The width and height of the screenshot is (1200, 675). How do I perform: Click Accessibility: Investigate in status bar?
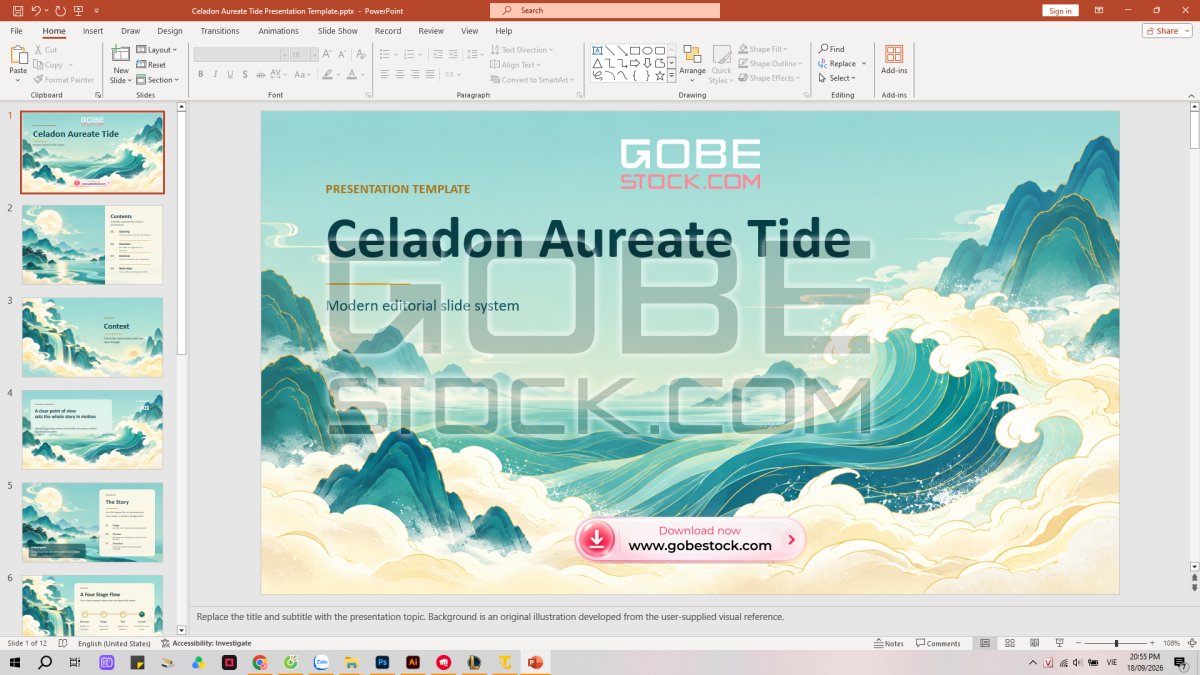pyautogui.click(x=206, y=643)
